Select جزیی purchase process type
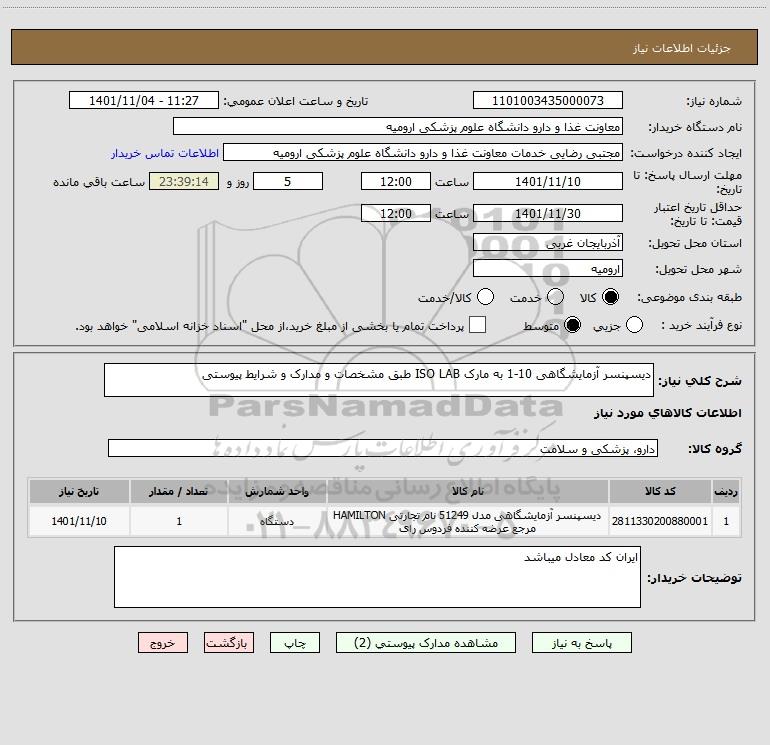This screenshot has width=770, height=745. tap(632, 326)
